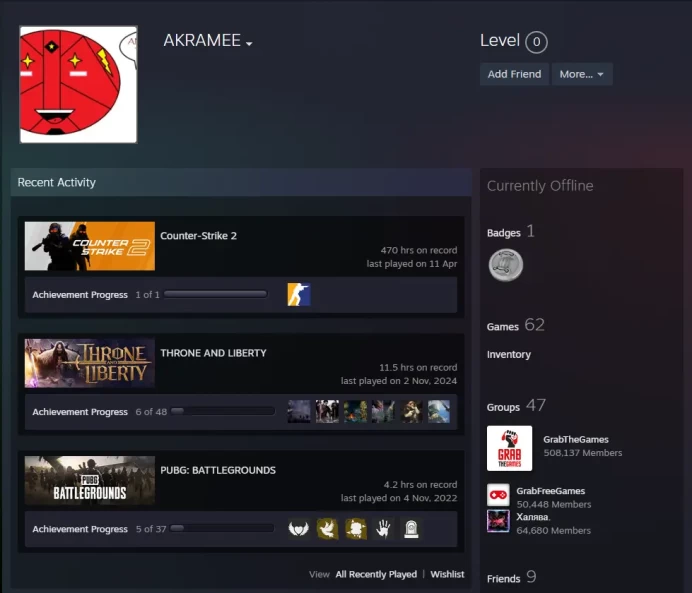Viewport: 692px width, 593px height.
Task: Open the GrabTheGames group name link
Action: tap(576, 439)
